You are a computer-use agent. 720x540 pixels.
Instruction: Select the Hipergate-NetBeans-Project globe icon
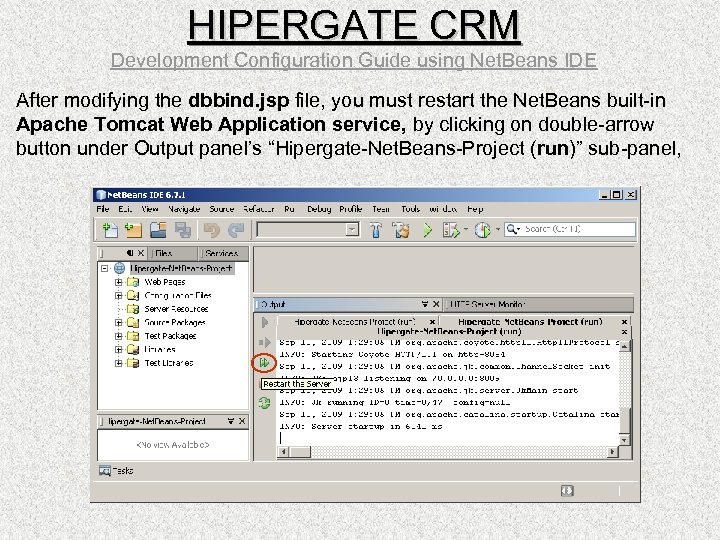coord(119,268)
